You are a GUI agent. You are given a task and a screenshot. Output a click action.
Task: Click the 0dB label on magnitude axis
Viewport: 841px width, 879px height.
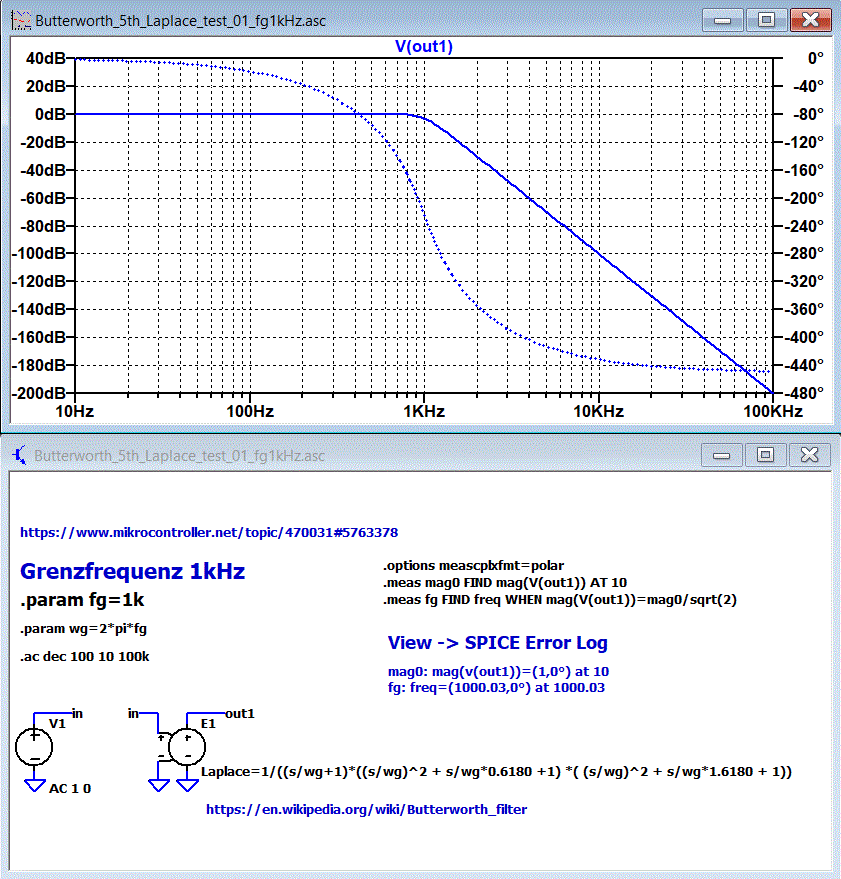point(50,114)
